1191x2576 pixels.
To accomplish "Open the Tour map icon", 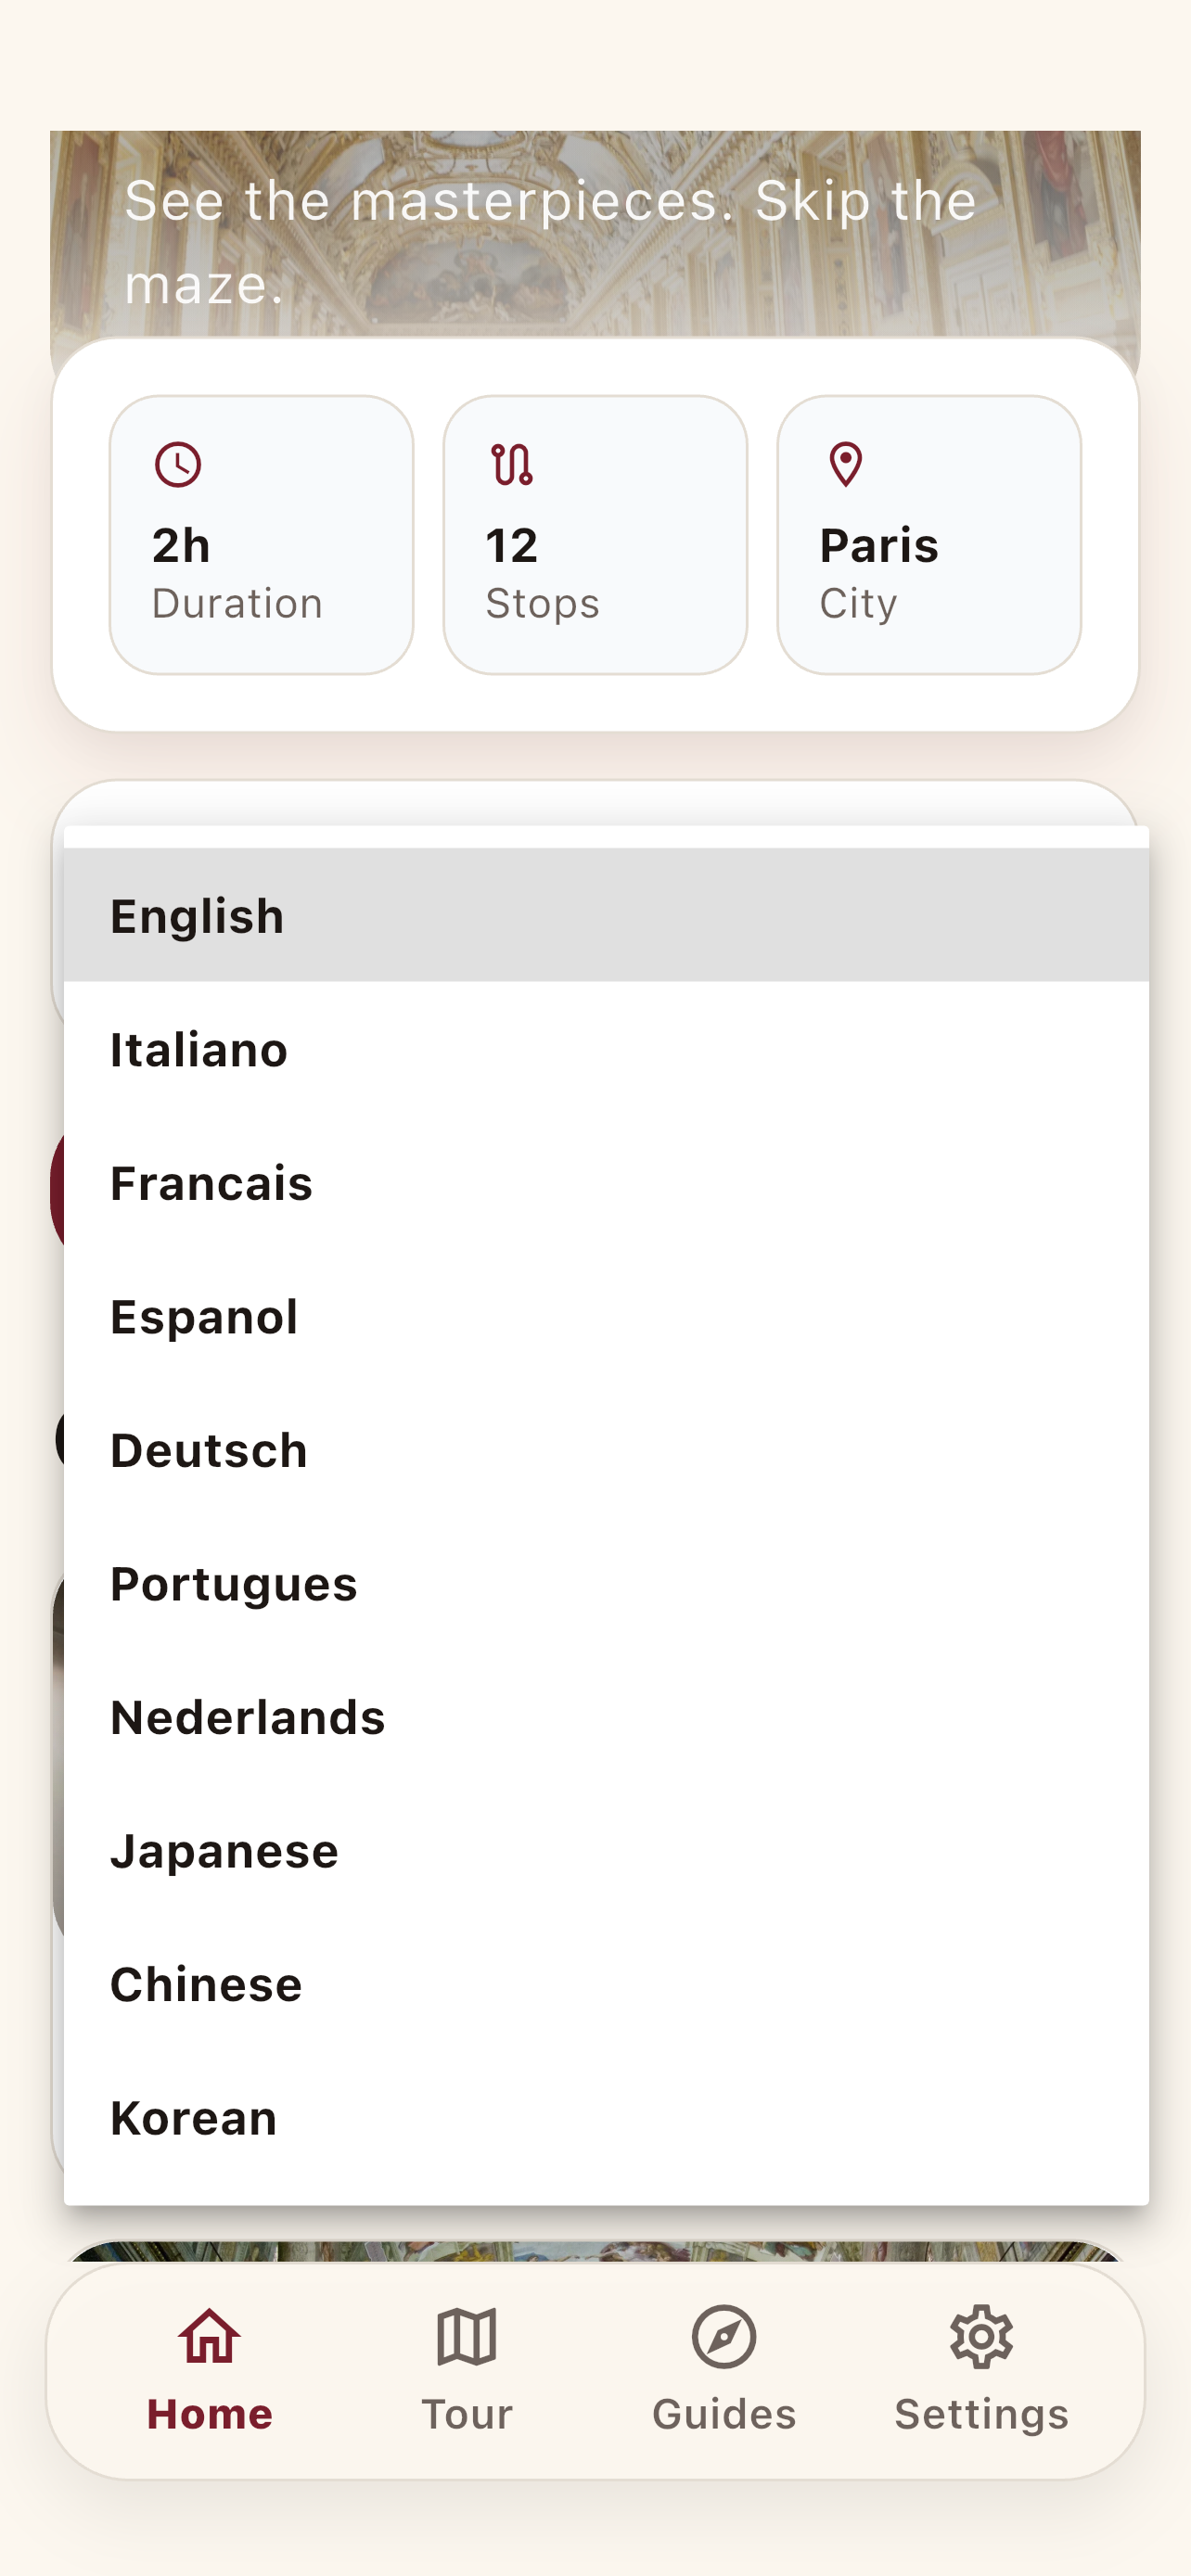I will tap(467, 2337).
